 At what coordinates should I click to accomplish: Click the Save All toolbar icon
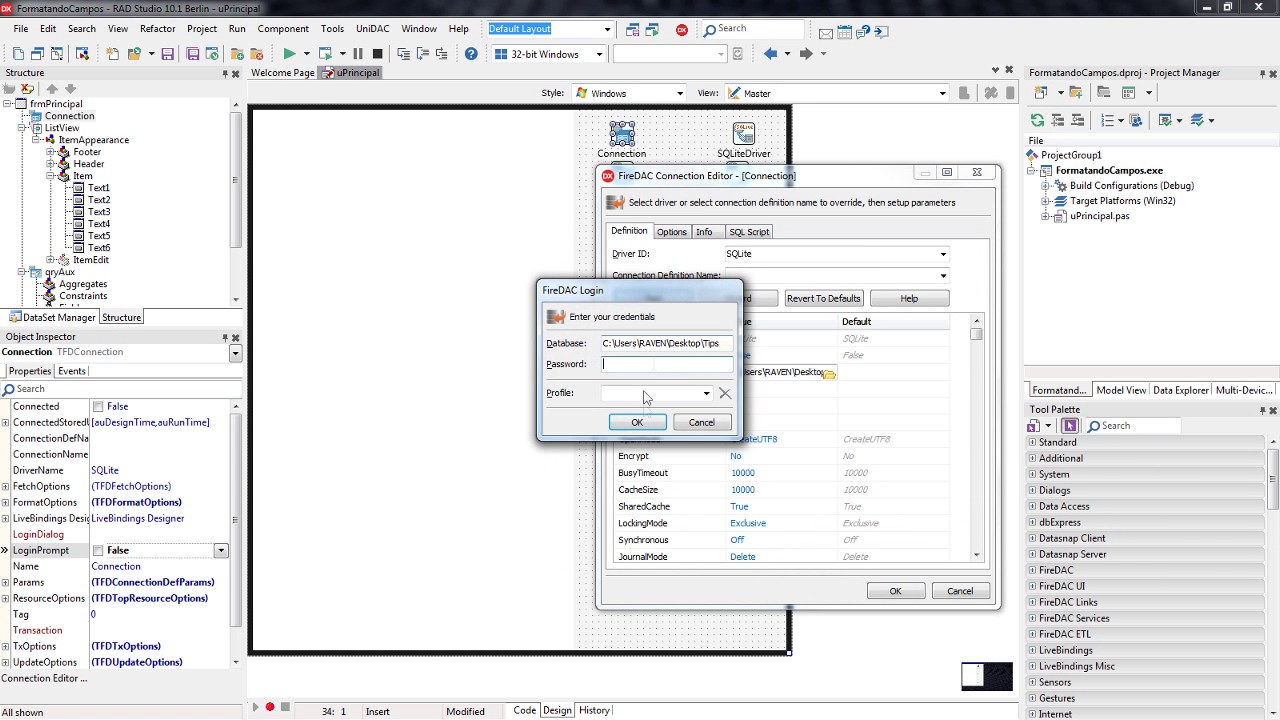click(x=193, y=54)
